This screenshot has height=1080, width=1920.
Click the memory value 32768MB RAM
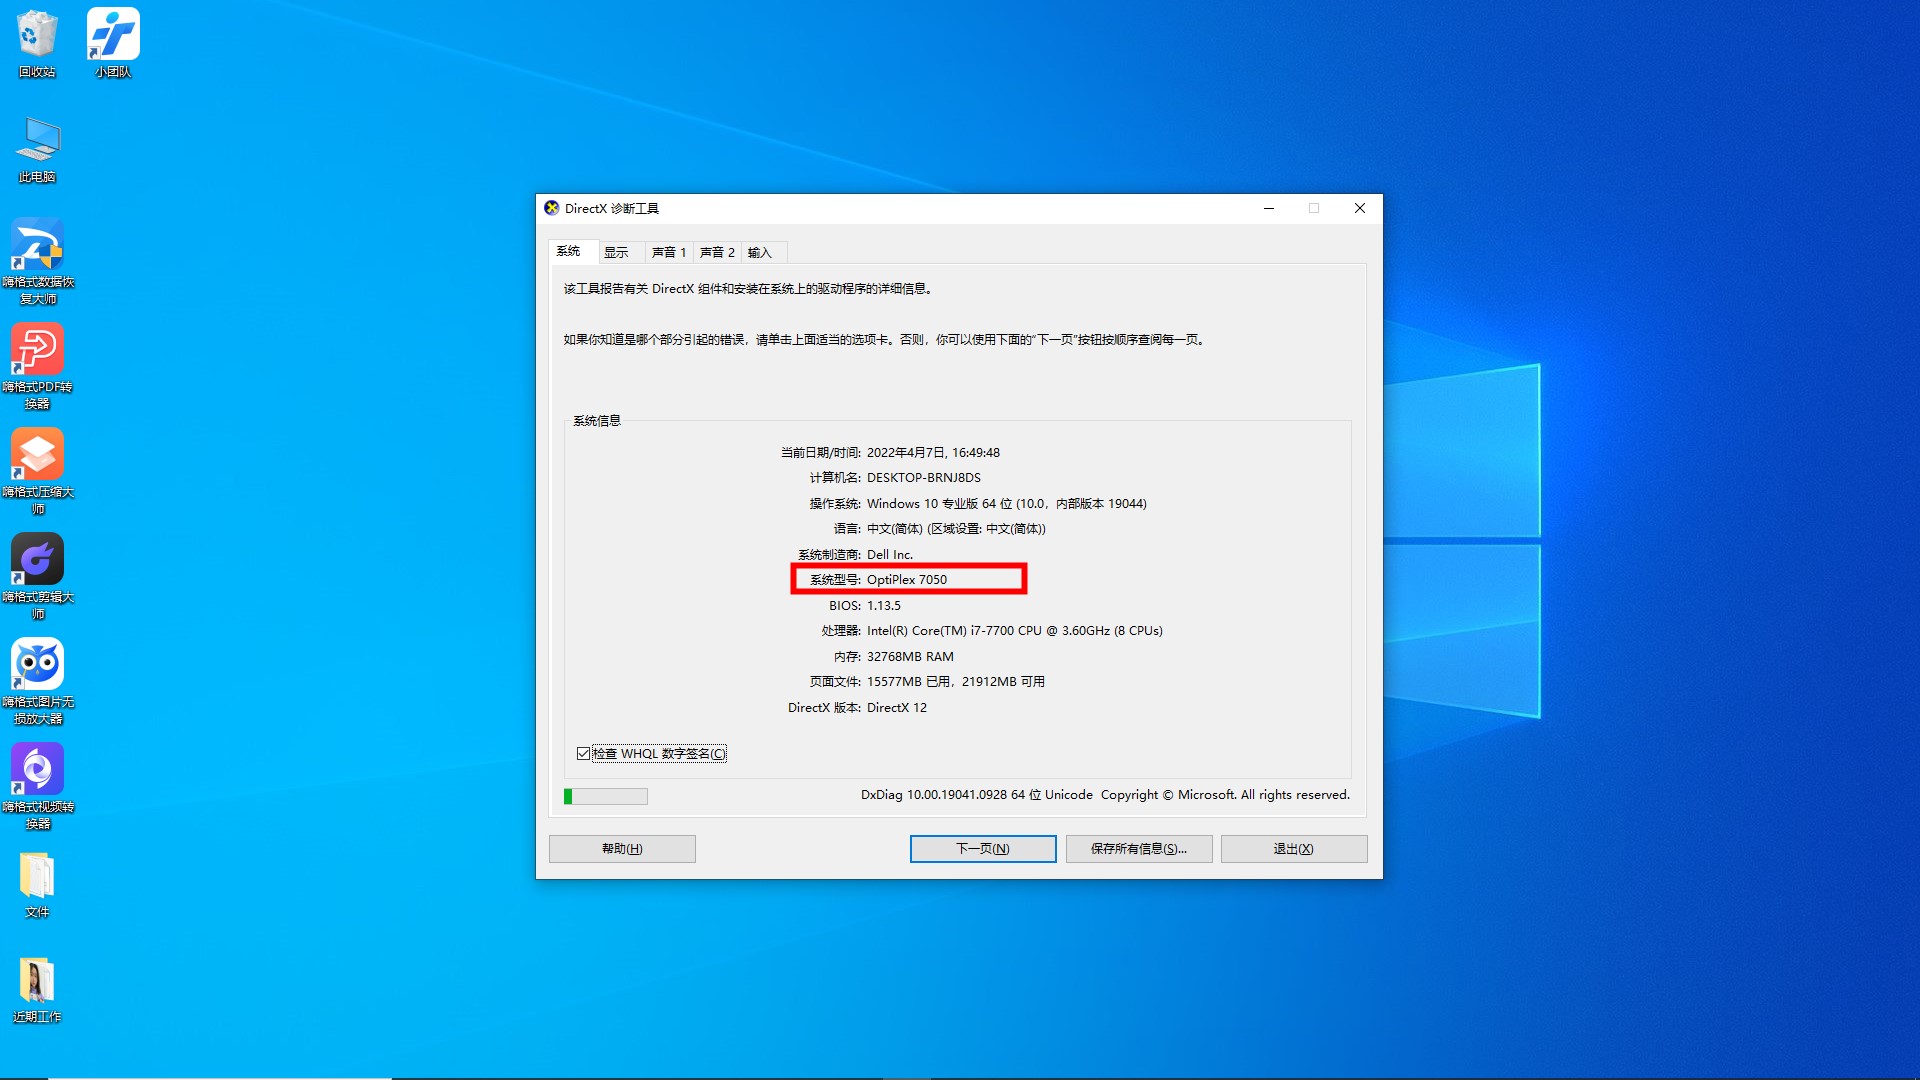910,657
